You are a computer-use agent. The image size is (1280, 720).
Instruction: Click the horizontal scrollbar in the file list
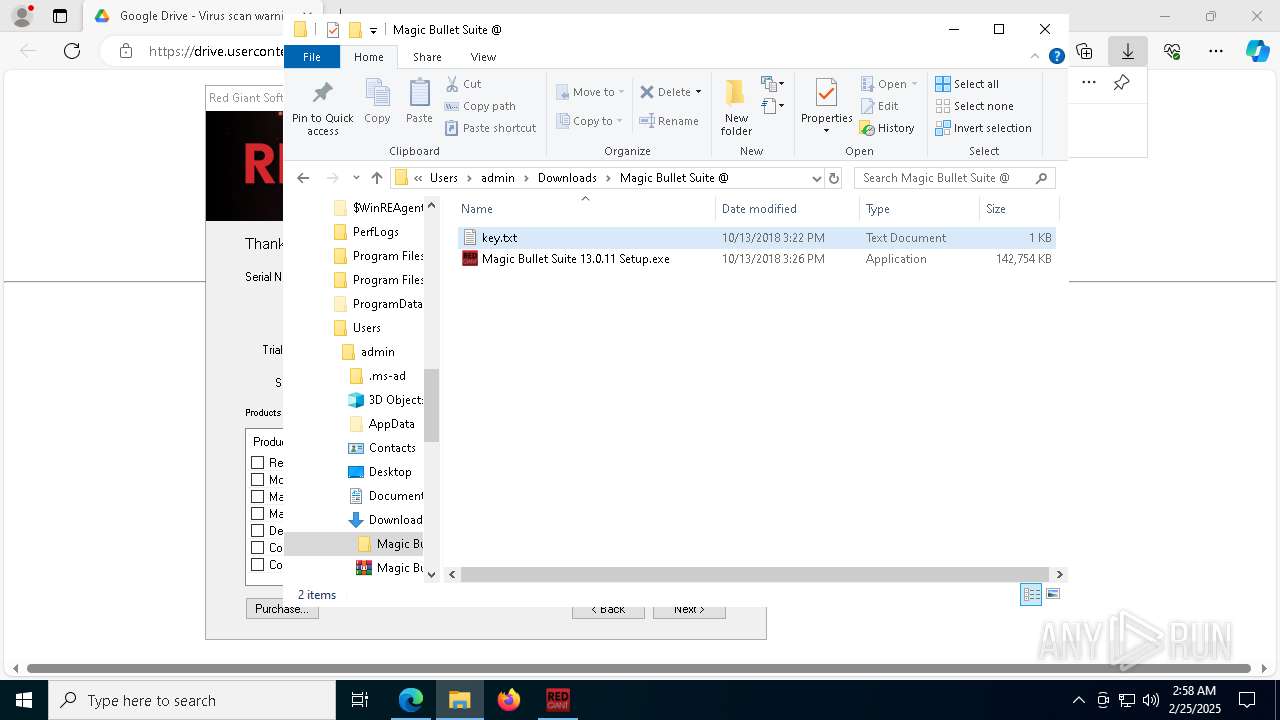click(x=755, y=574)
